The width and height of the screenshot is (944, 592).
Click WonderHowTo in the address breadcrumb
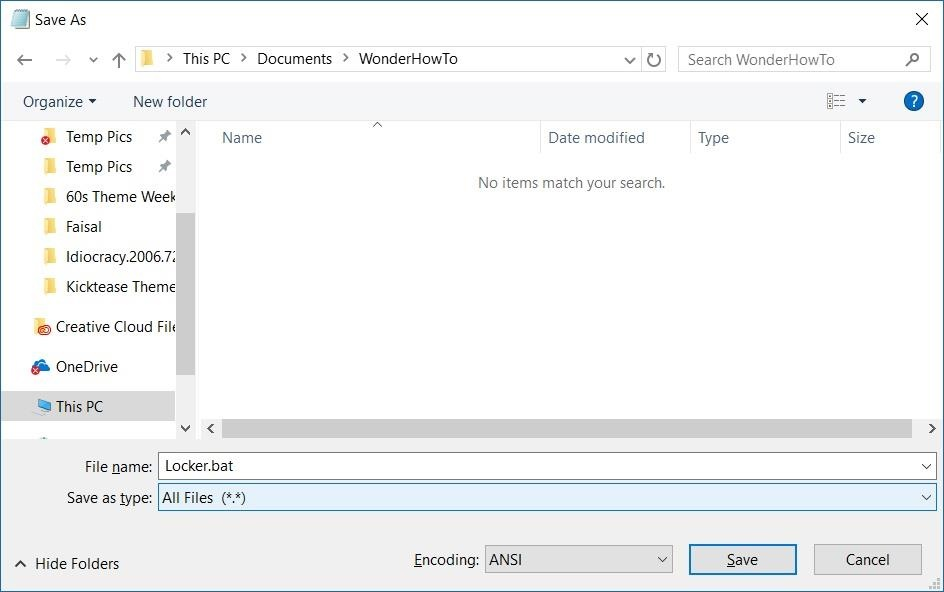[x=408, y=58]
